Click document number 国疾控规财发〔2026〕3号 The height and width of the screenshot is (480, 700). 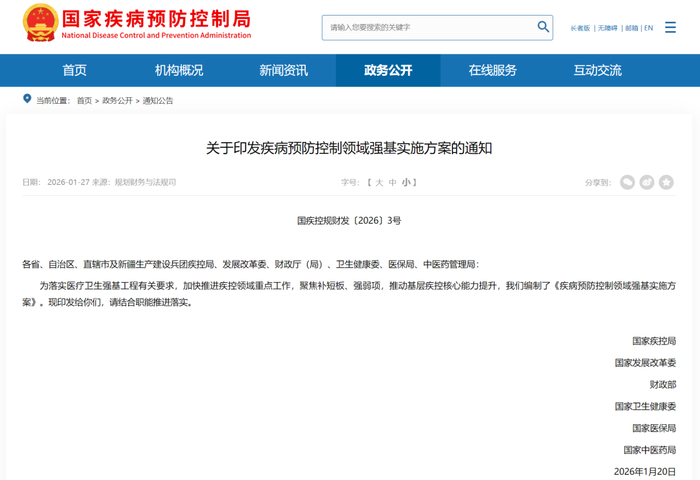click(349, 221)
